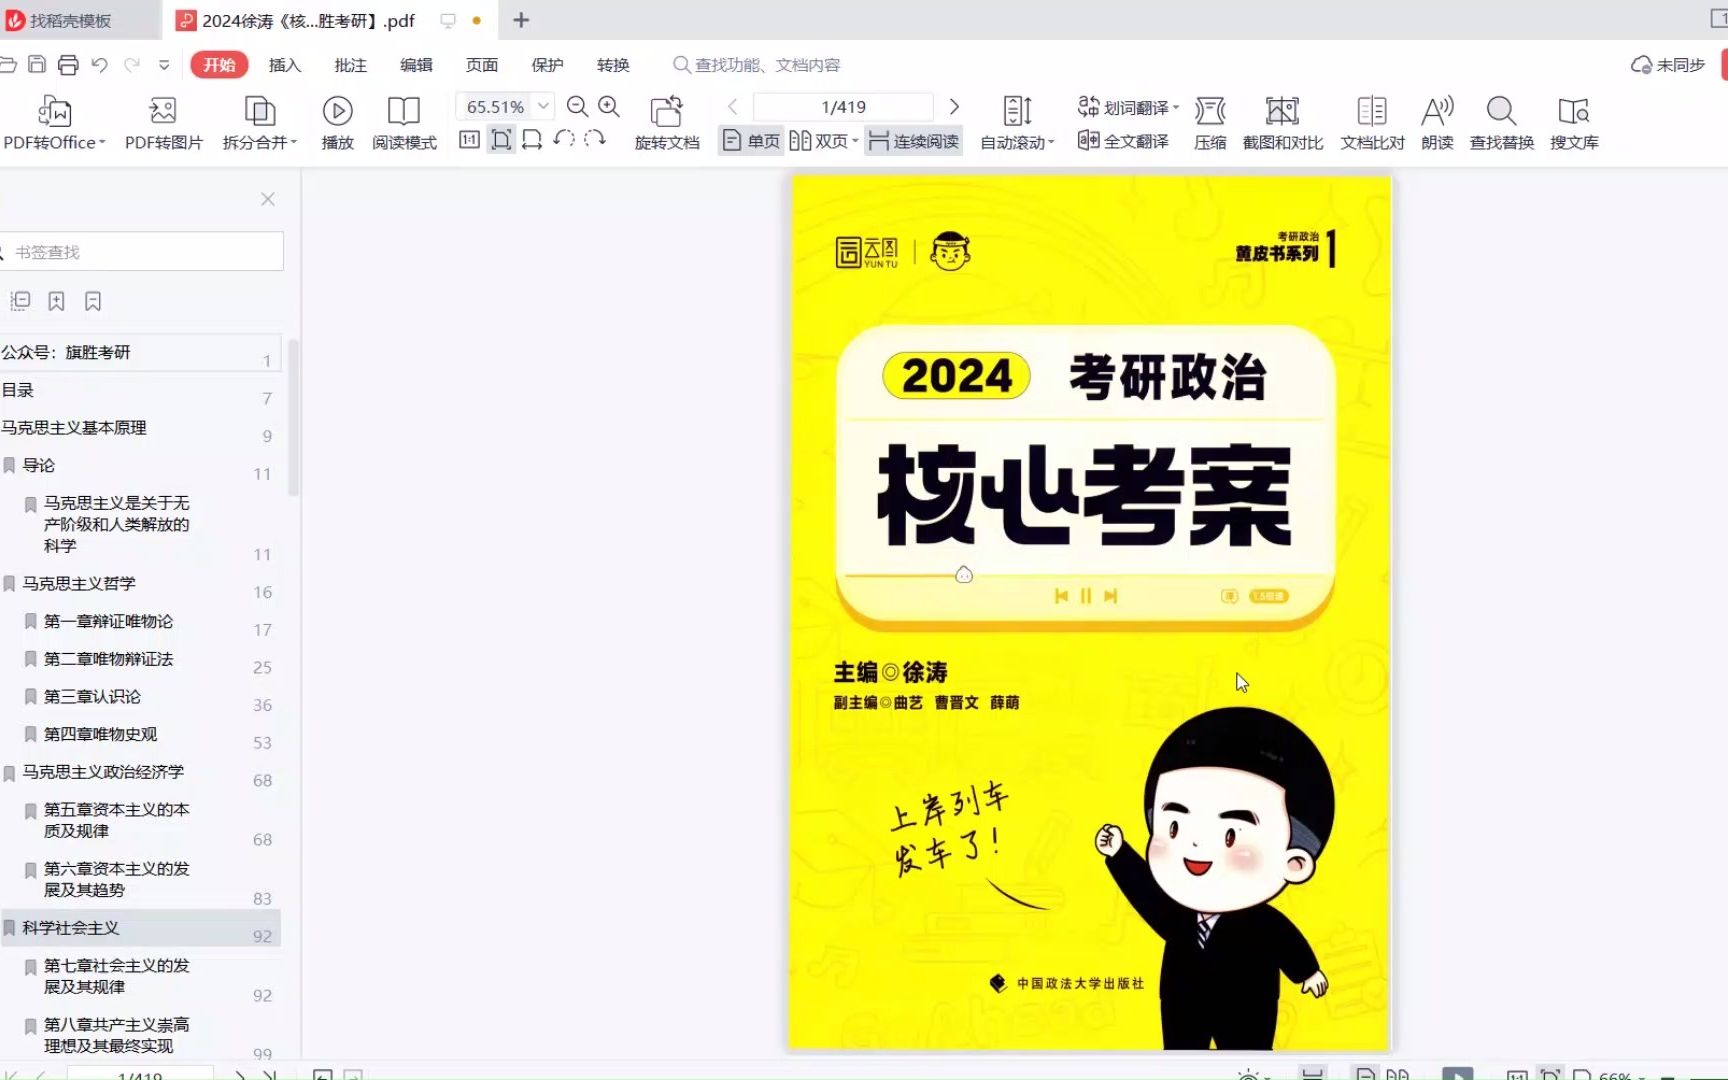This screenshot has width=1728, height=1080.
Task: Jump to 目录 bookmark
Action: (140, 391)
